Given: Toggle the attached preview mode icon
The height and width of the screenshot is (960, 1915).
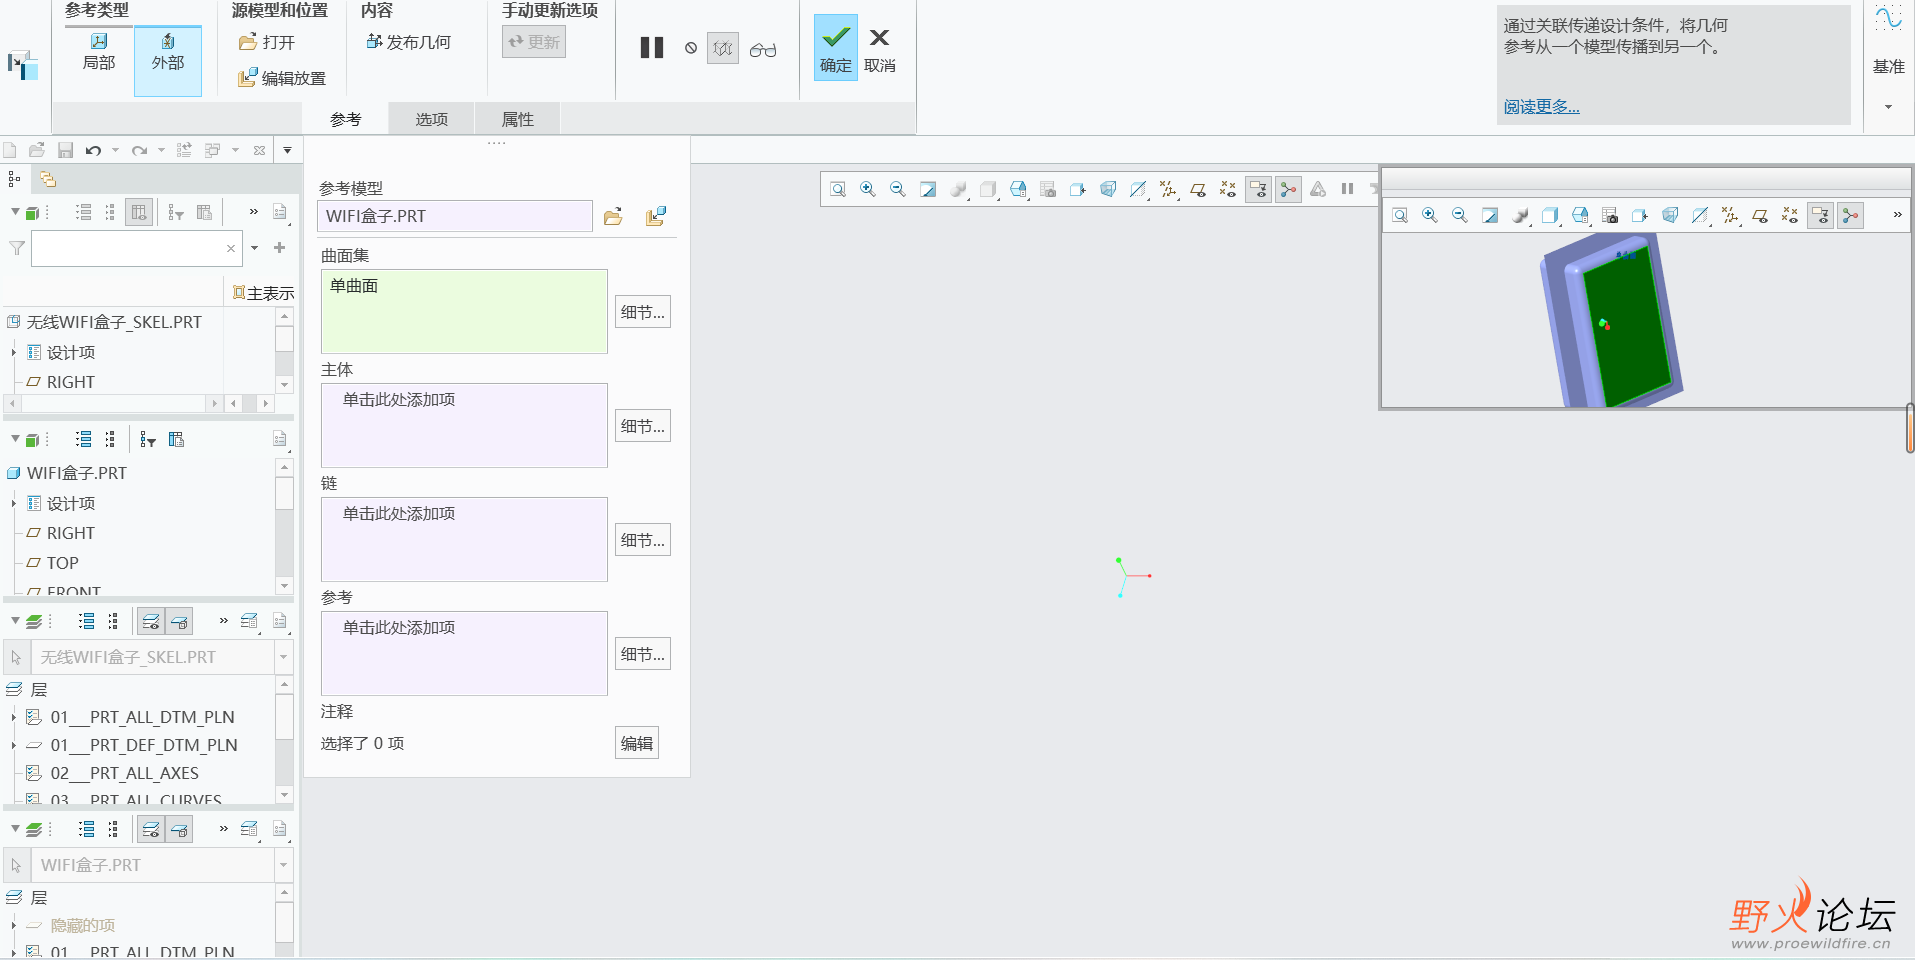Looking at the screenshot, I should (723, 48).
